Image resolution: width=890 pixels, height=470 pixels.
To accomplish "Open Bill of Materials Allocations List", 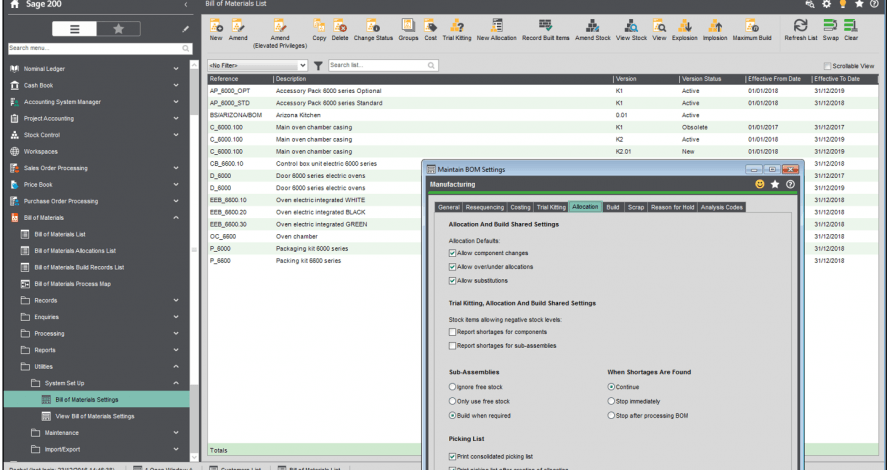I will point(75,251).
